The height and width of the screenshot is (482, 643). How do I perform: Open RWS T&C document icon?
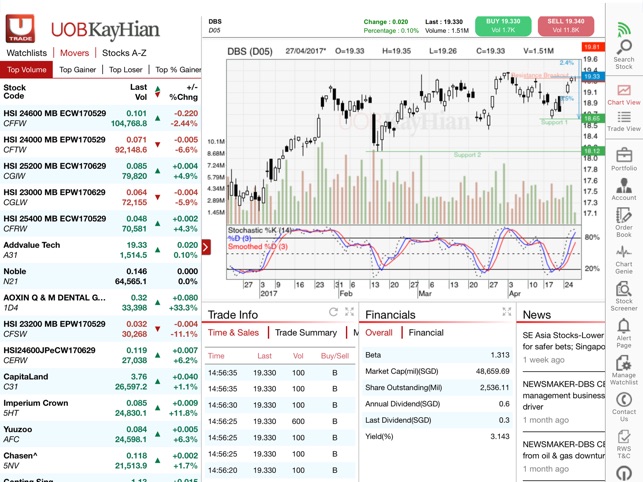point(624,444)
